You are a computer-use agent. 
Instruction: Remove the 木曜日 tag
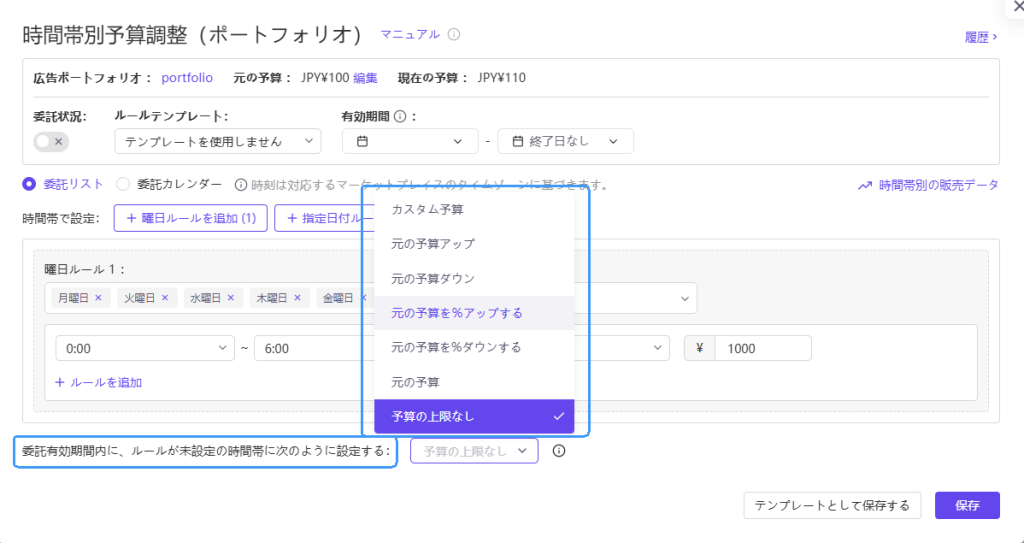click(x=298, y=298)
